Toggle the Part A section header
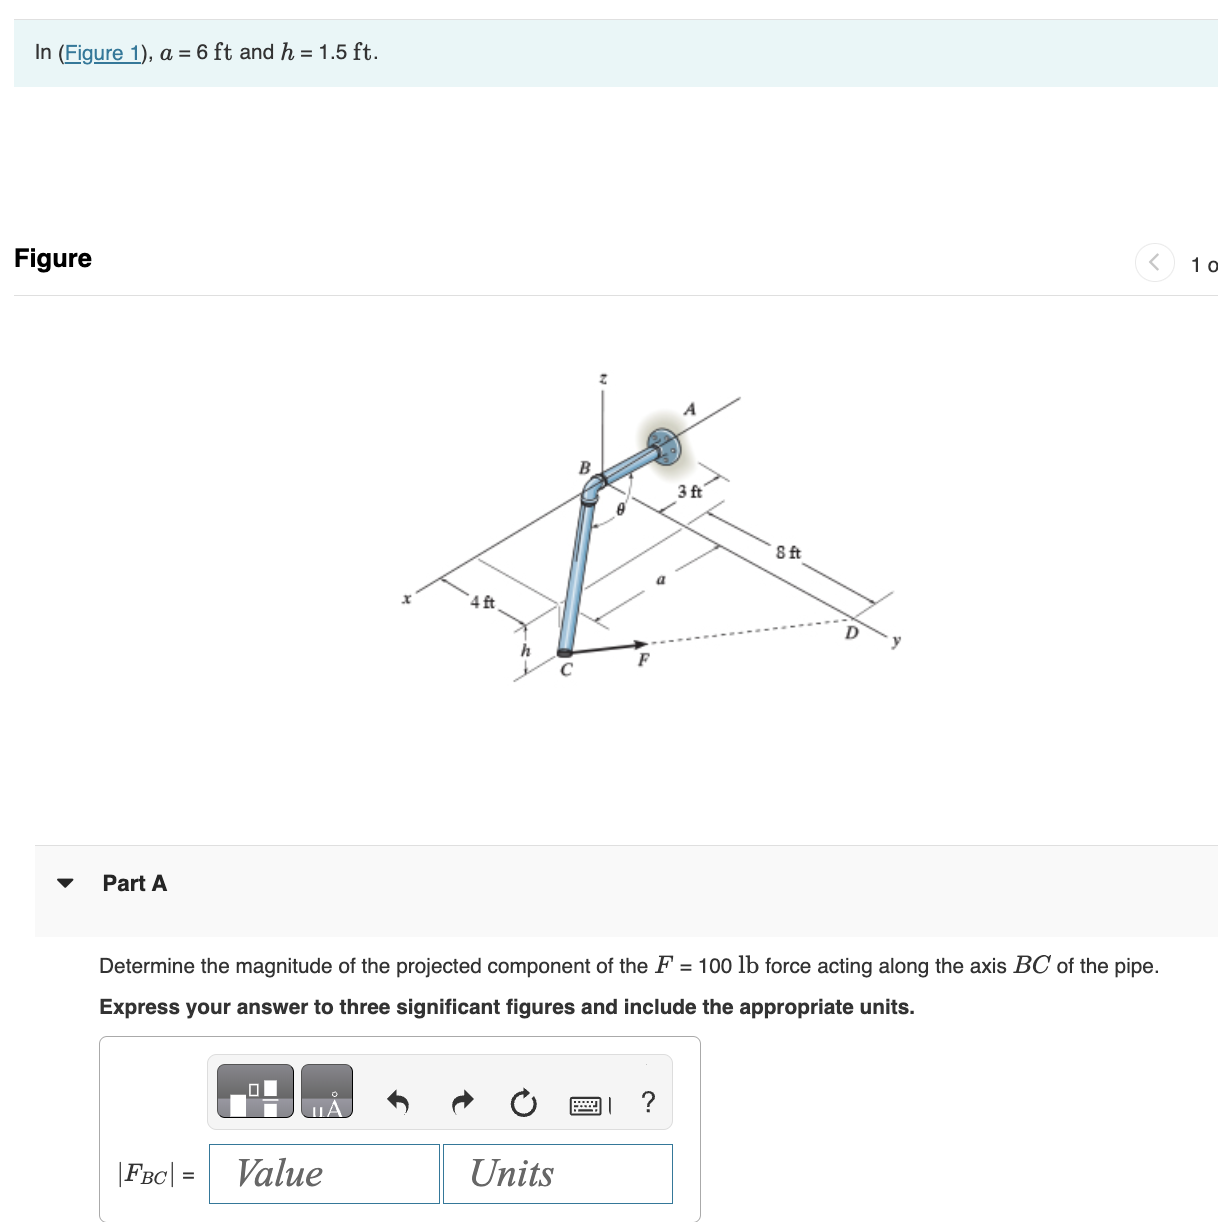Screen dimensions: 1218x1222 tap(134, 882)
